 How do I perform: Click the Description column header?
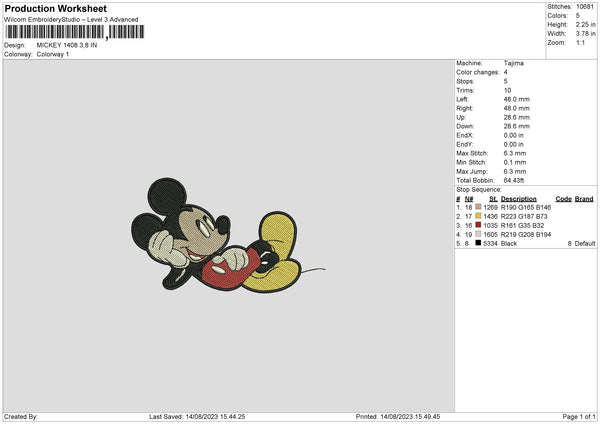click(519, 199)
